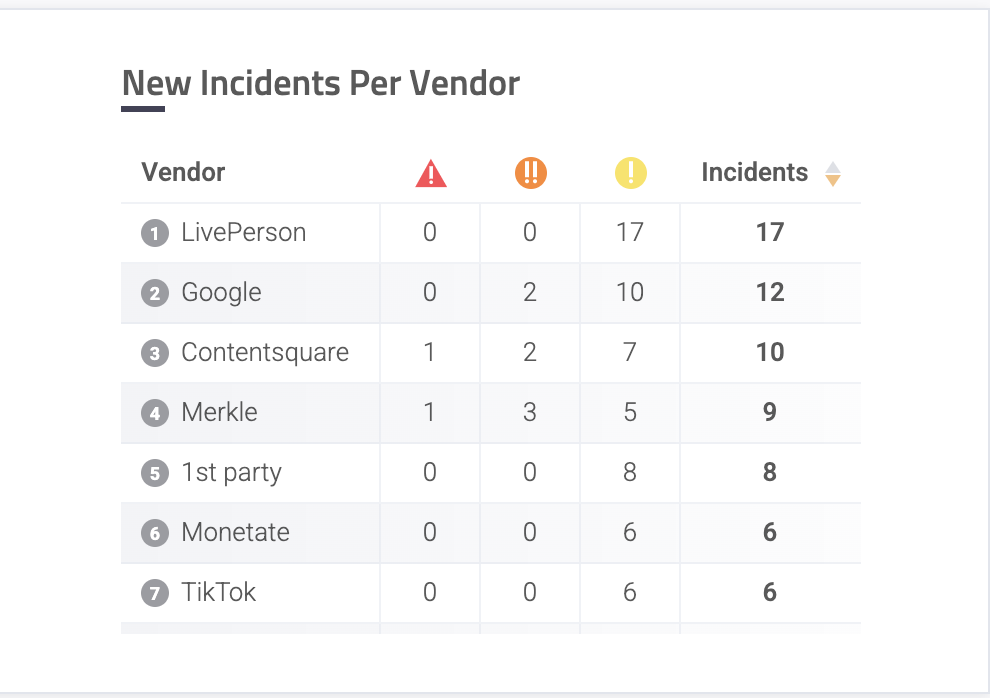The image size is (990, 698).
Task: Click the rank 7 badge beside TikTok
Action: 154,593
